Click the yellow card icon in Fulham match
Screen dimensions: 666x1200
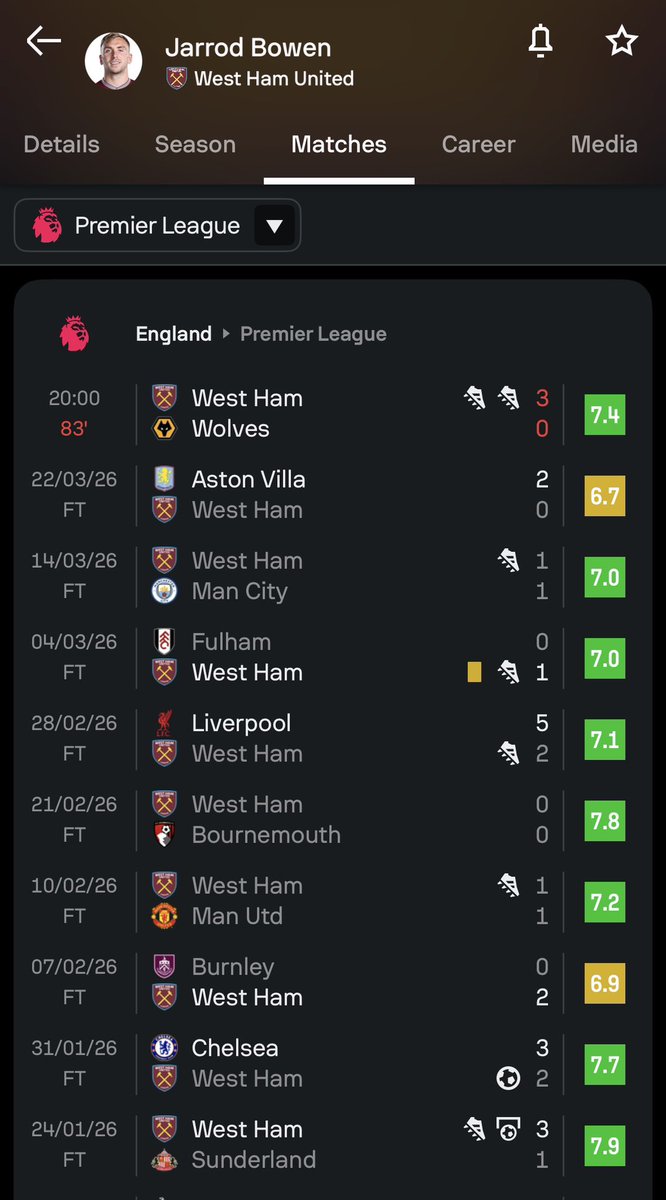click(474, 672)
